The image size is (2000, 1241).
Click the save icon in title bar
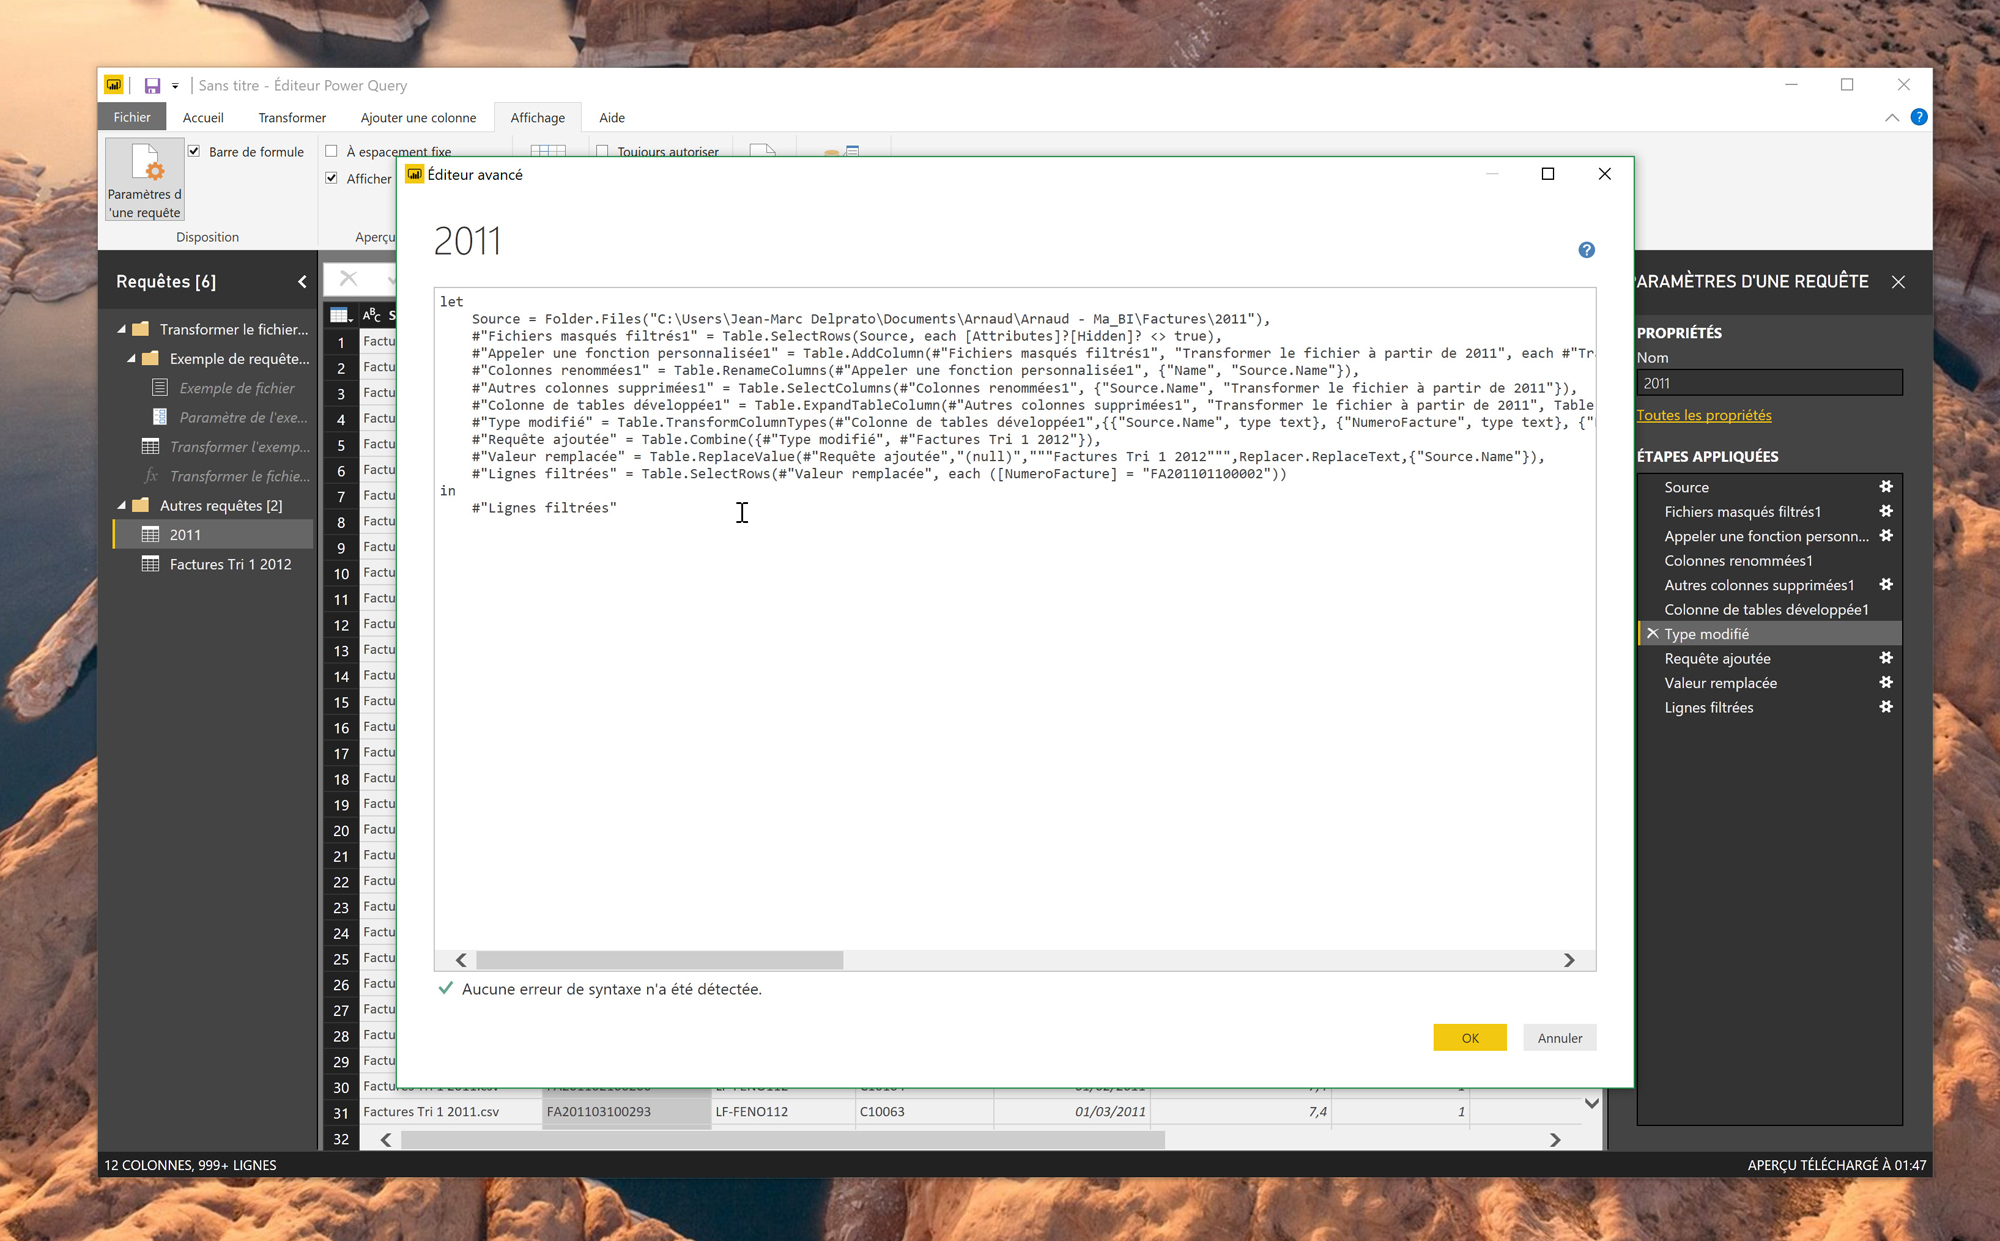152,86
